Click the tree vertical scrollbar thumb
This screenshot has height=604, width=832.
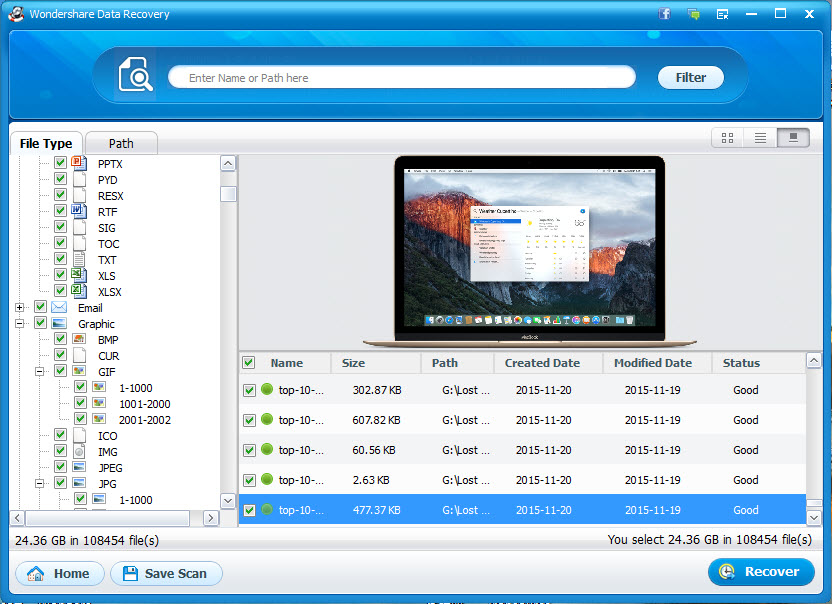click(x=228, y=194)
